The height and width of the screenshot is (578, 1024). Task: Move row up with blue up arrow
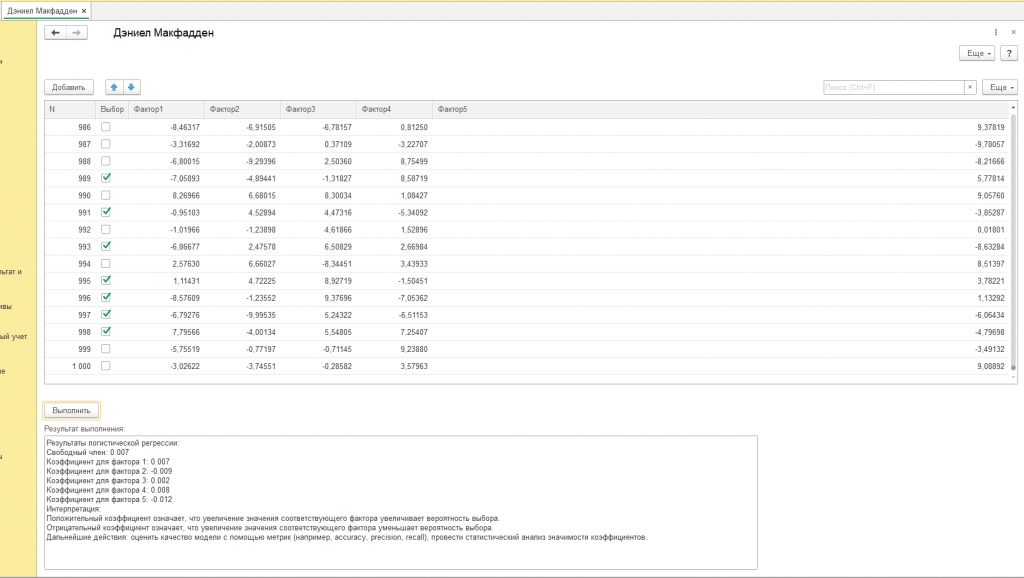114,87
